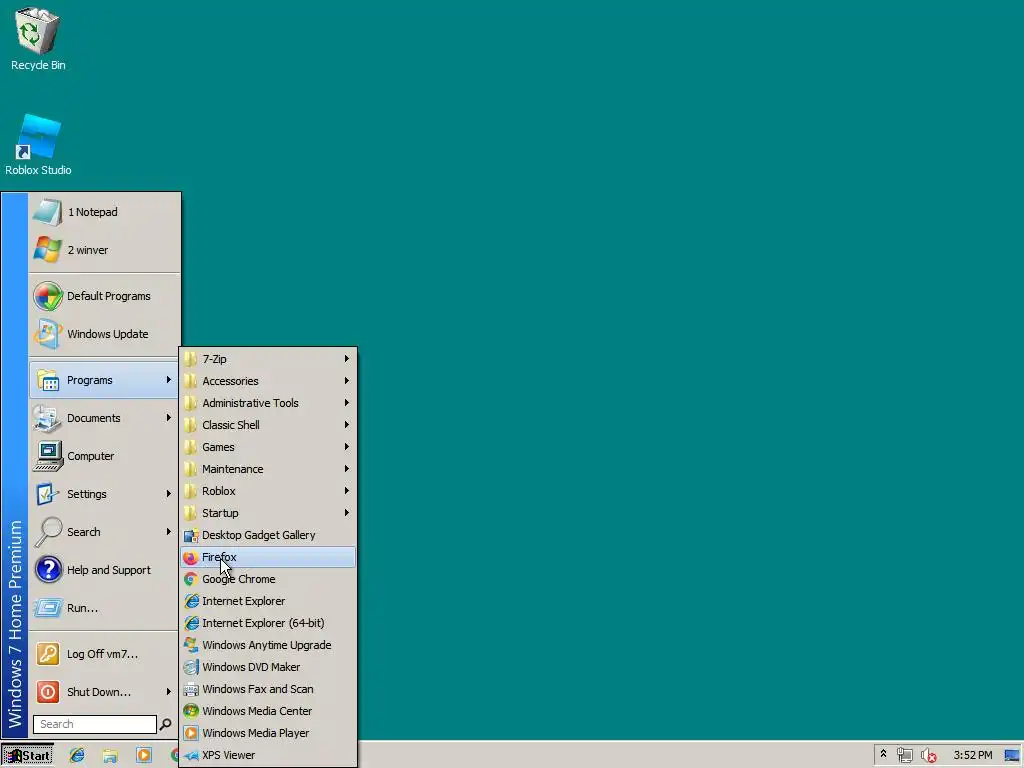Image resolution: width=1024 pixels, height=768 pixels.
Task: Open the Recycle Bin desktop icon
Action: coord(38,39)
